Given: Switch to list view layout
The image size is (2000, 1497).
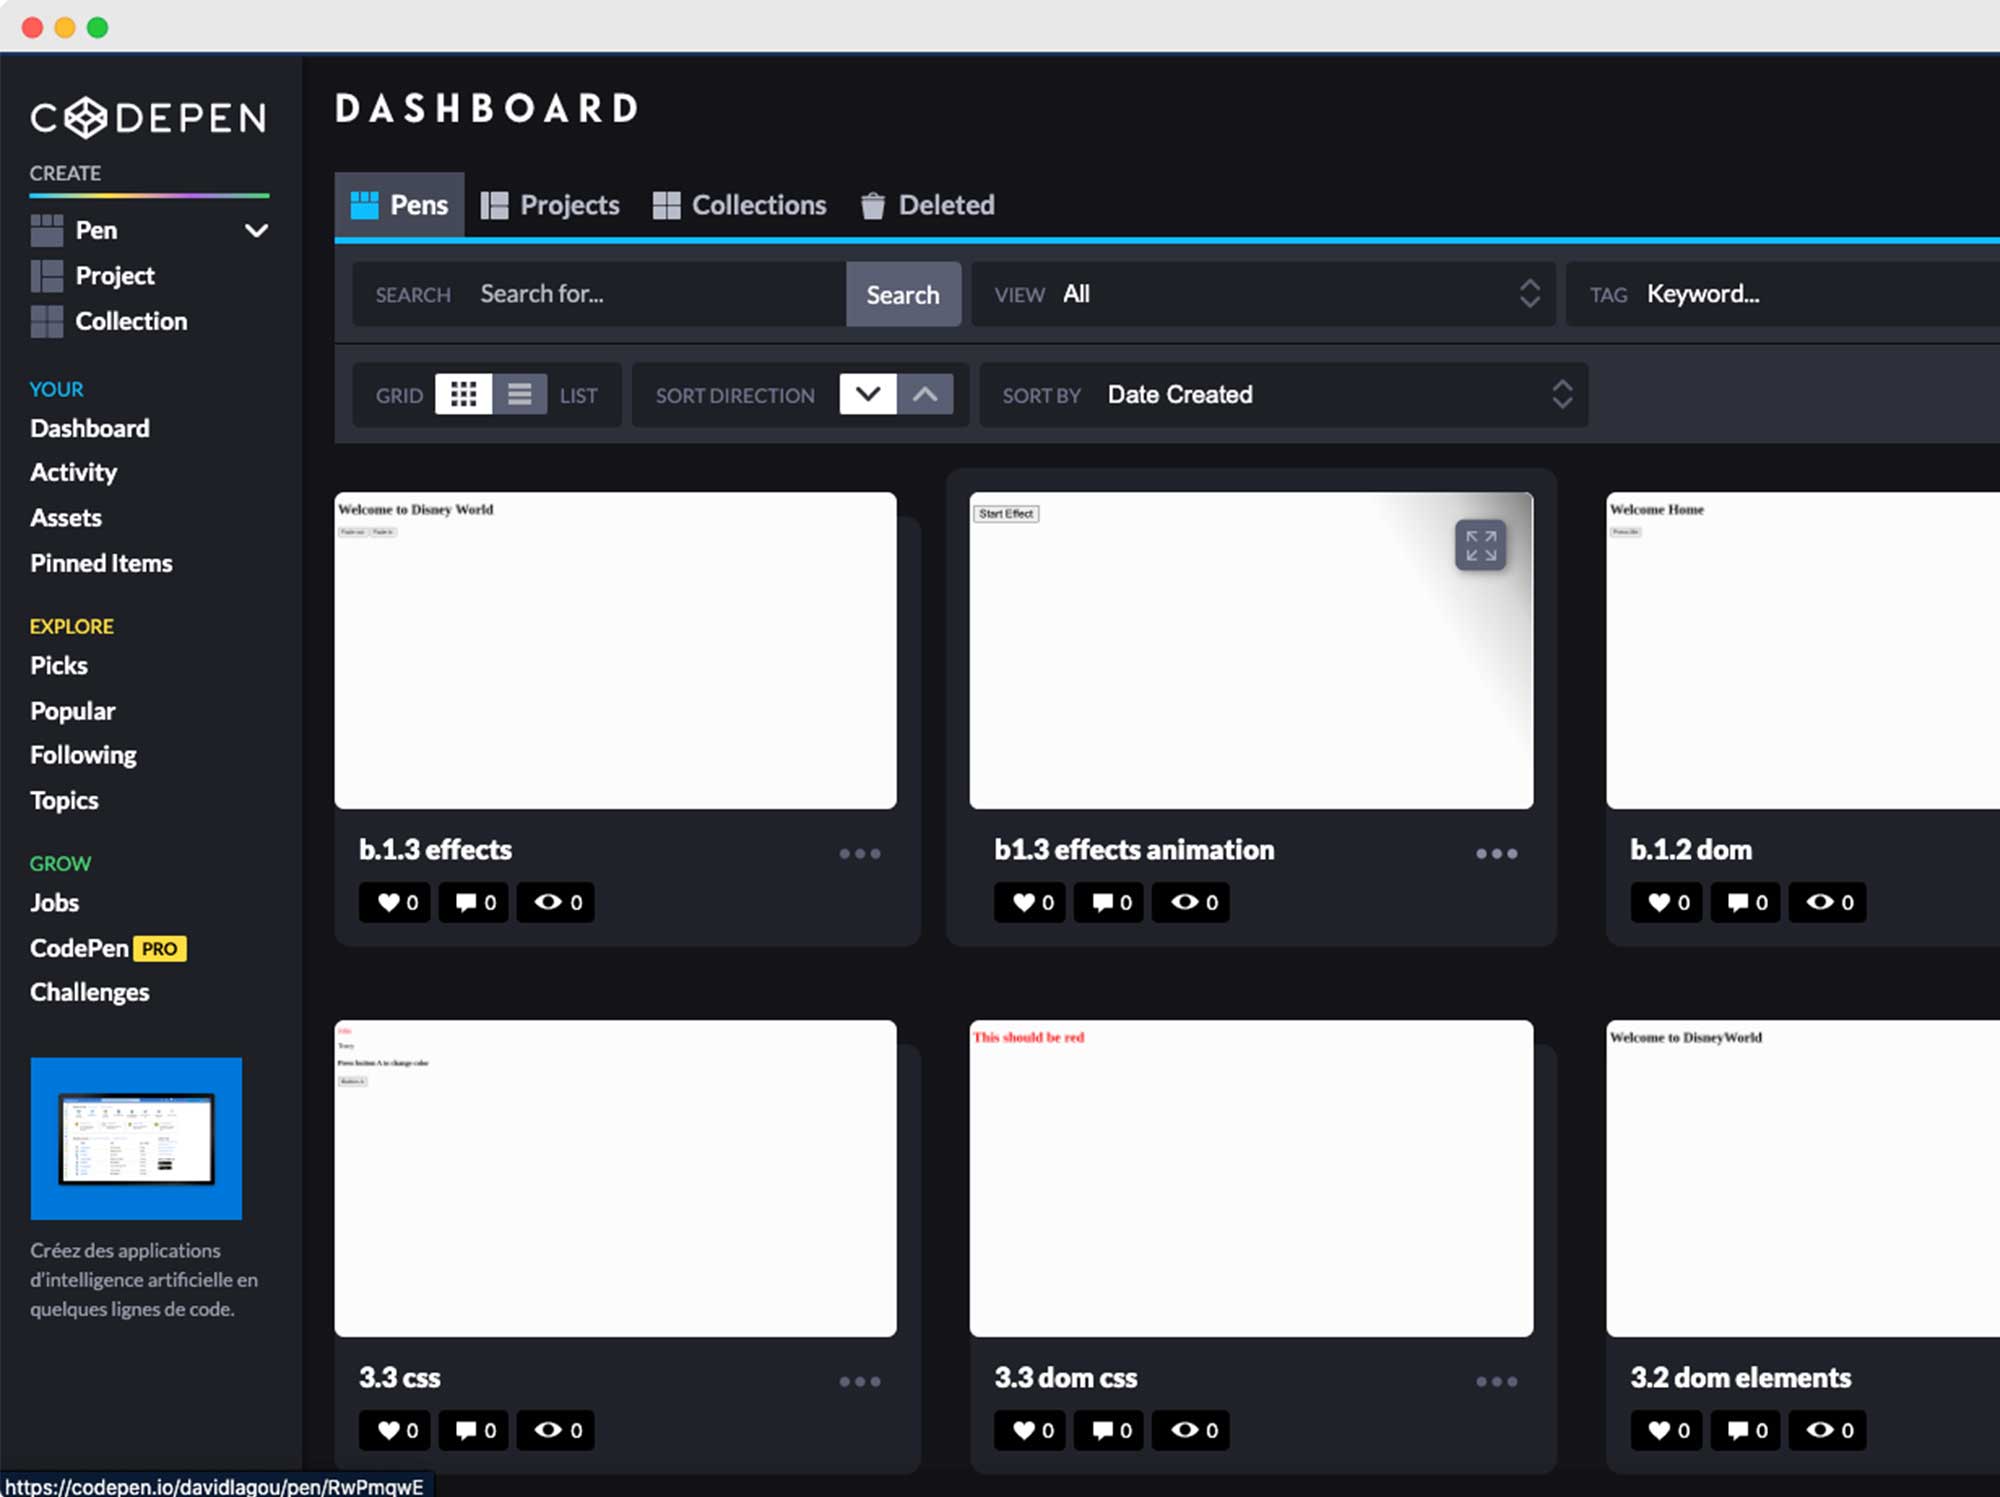Looking at the screenshot, I should [x=520, y=394].
